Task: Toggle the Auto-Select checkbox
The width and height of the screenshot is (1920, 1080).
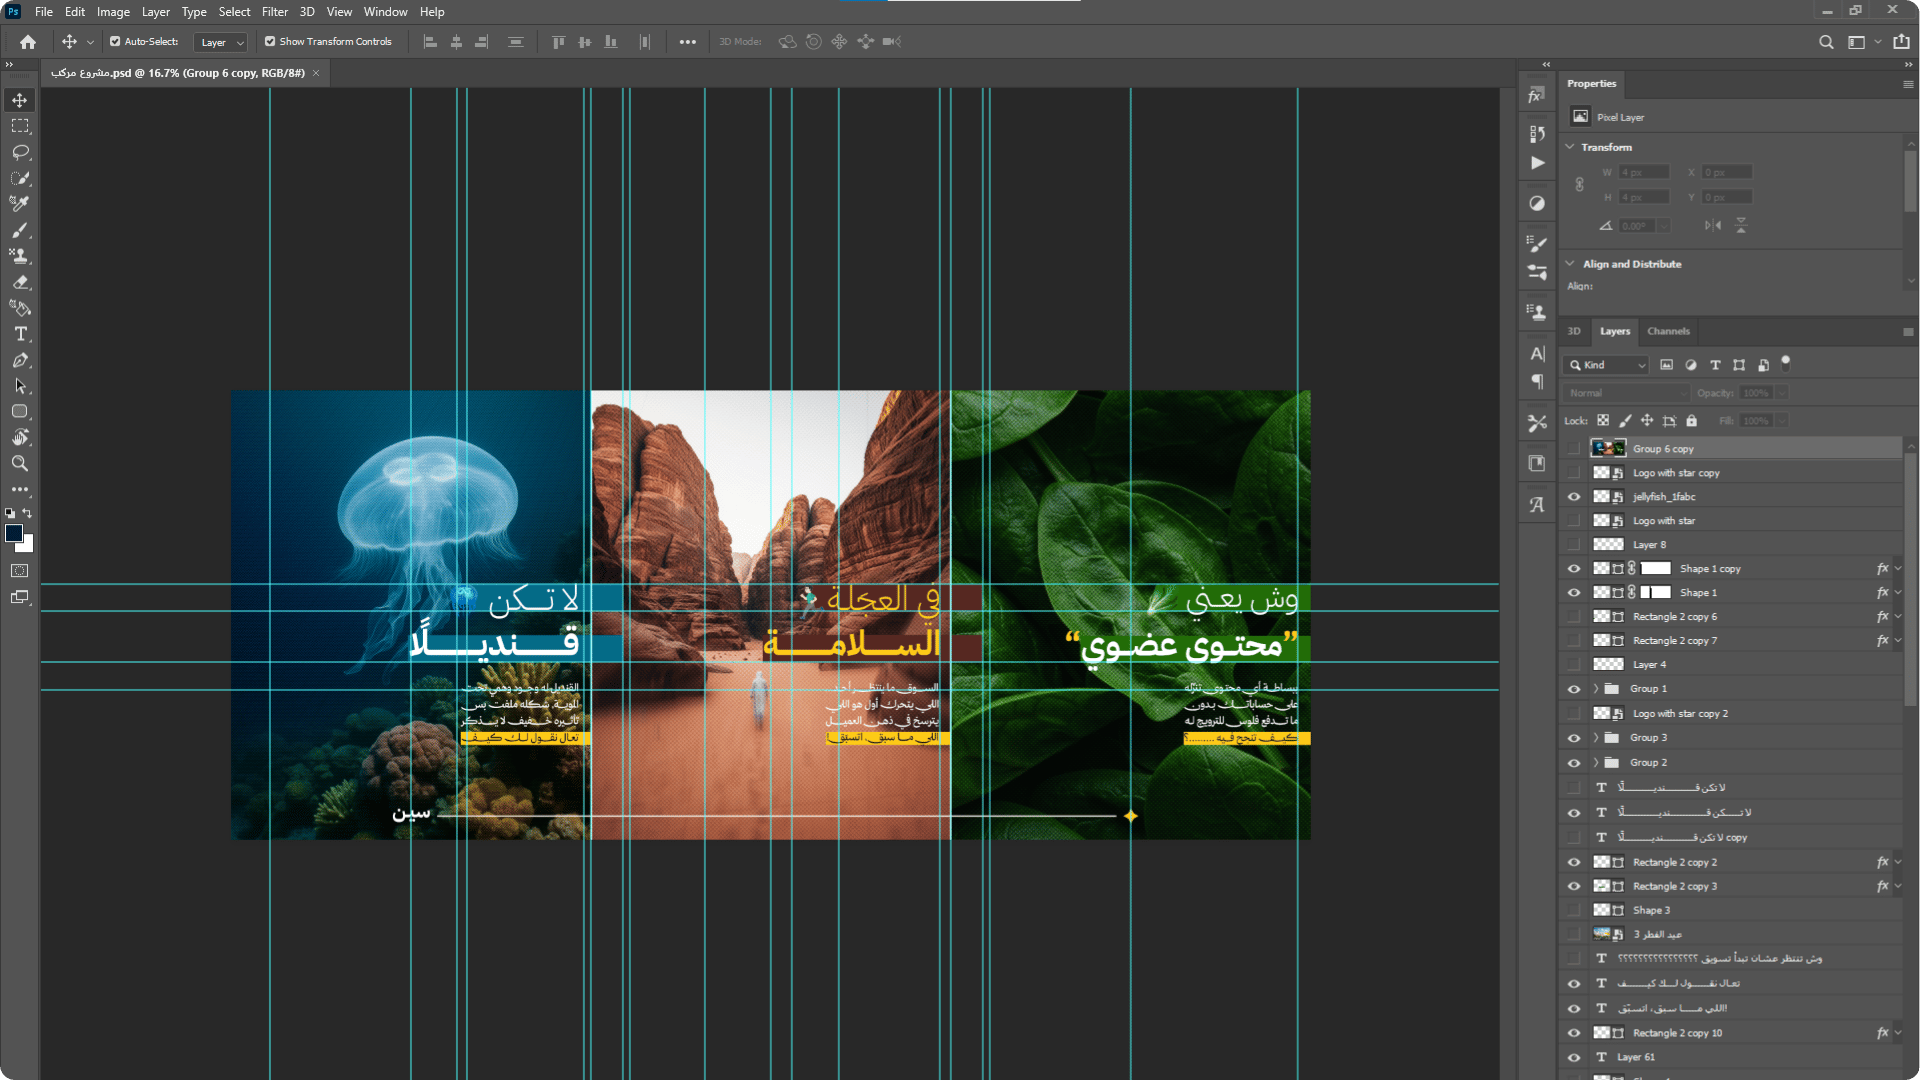Action: [115, 42]
